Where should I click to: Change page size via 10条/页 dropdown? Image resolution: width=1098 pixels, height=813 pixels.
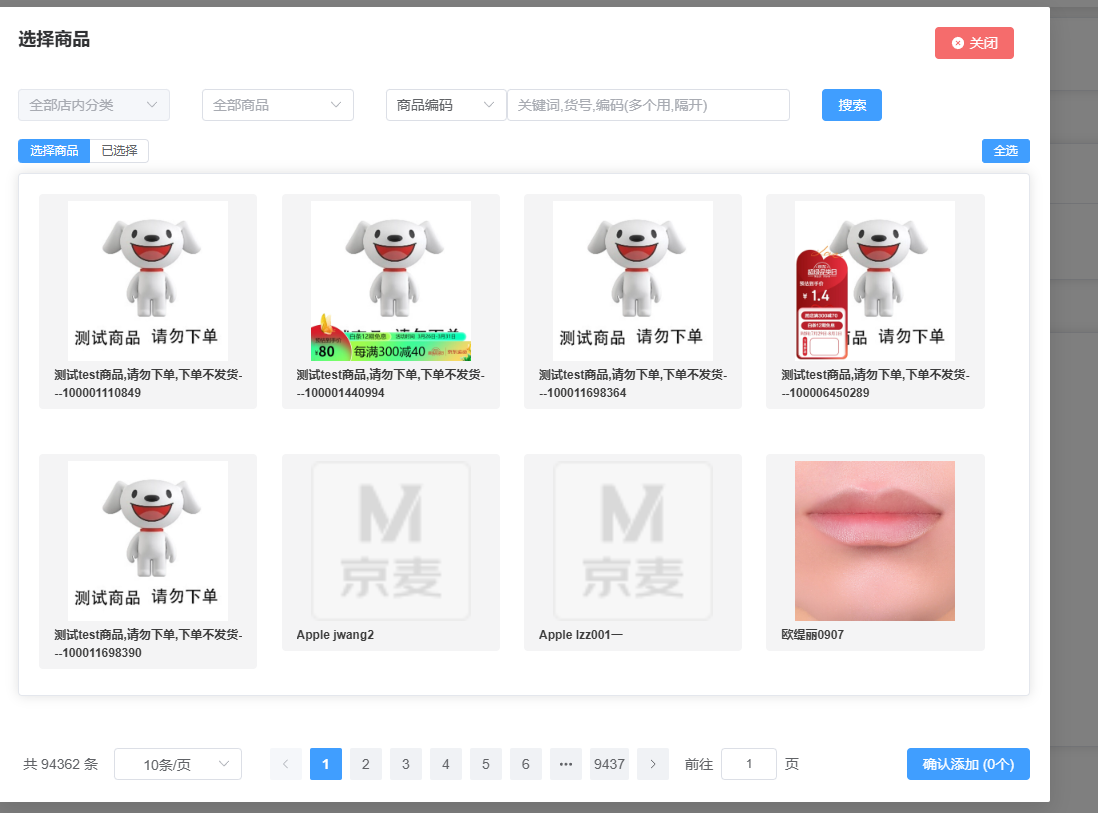[x=178, y=764]
